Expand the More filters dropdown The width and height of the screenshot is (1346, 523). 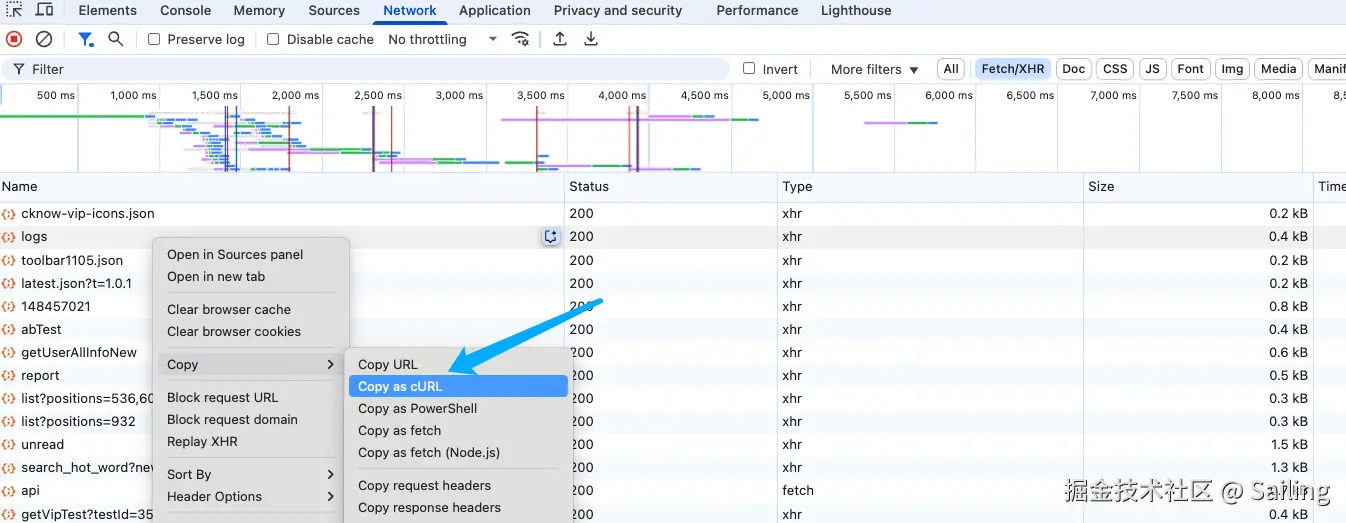pos(873,69)
